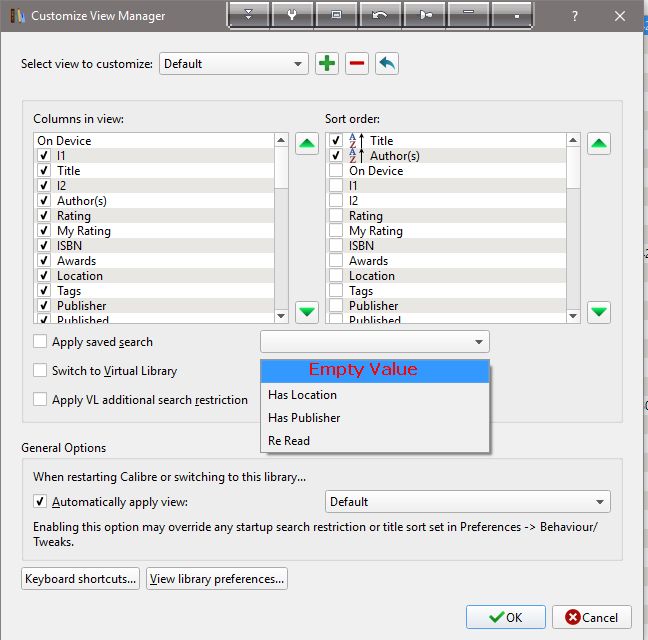Choose Re Read from the dropdown list

click(375, 441)
